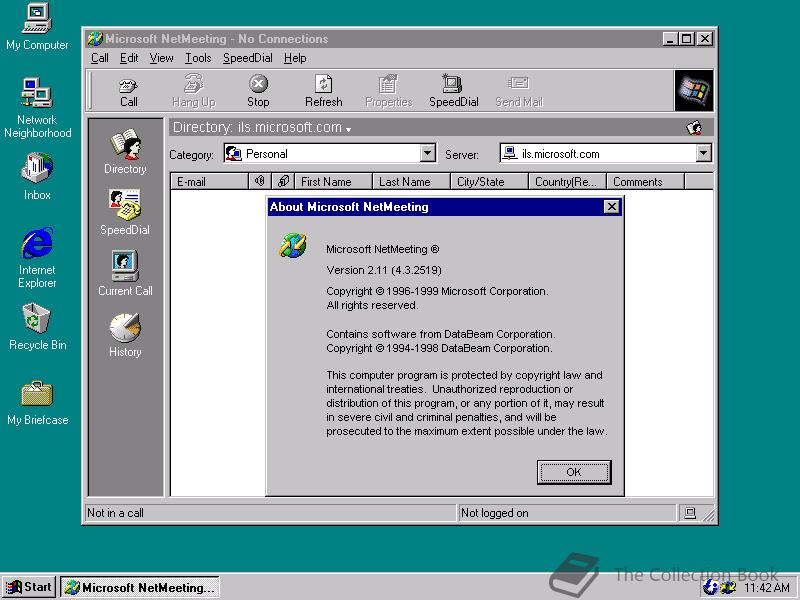Open the Directory ils.microsoft.com header dropdown

262,128
